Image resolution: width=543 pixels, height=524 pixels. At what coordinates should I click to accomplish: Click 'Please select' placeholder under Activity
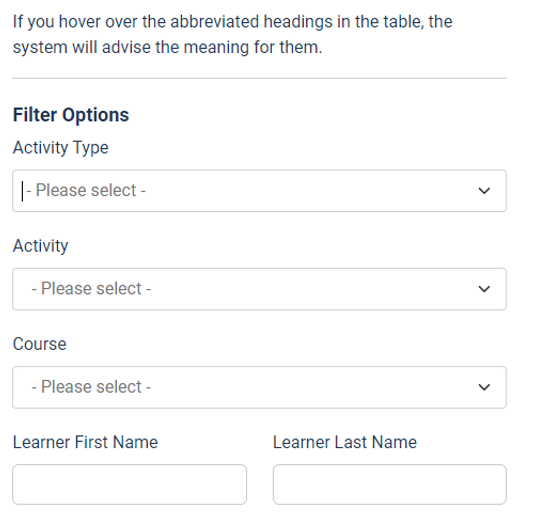[91, 289]
